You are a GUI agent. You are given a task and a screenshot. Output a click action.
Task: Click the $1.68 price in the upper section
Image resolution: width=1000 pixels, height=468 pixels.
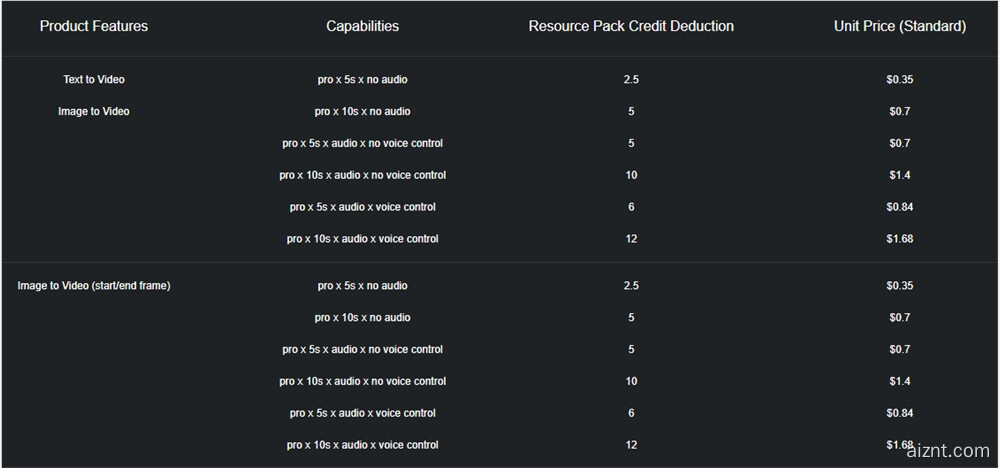click(x=899, y=239)
